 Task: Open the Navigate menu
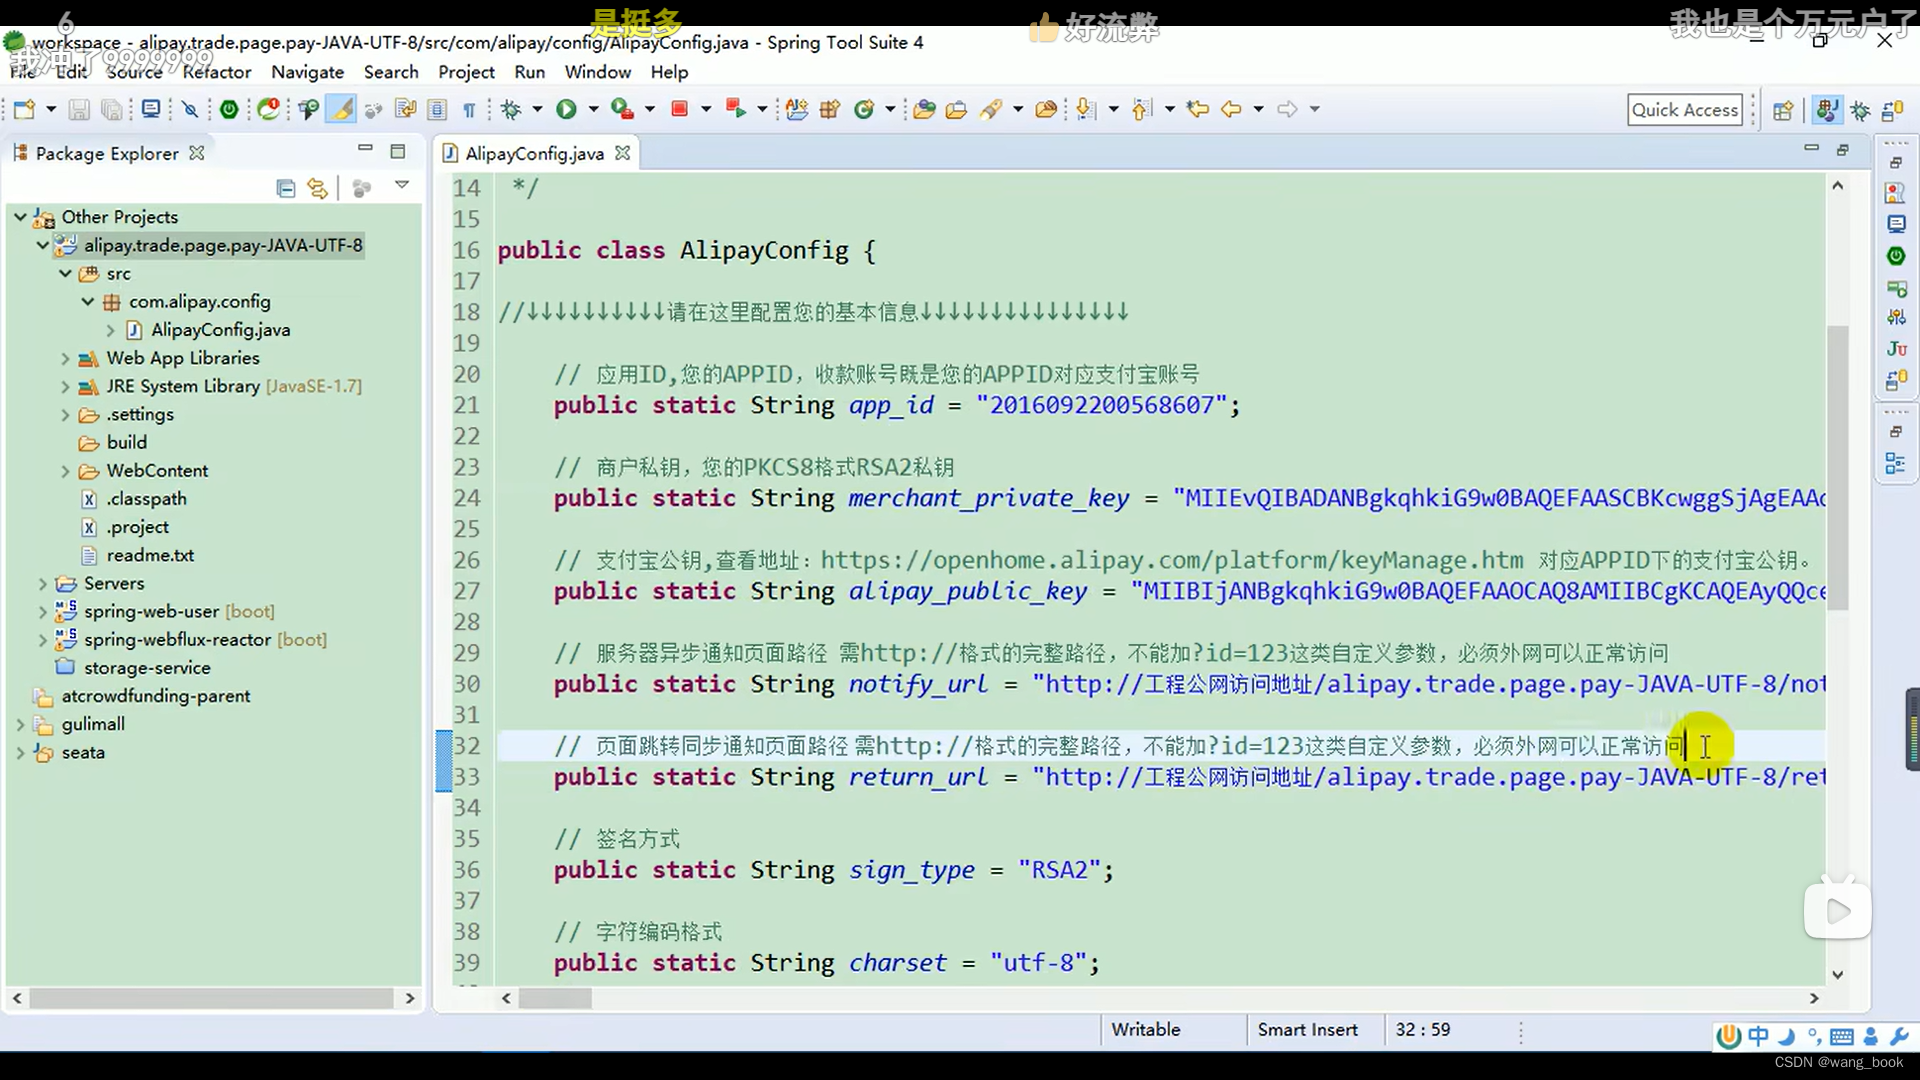point(307,72)
